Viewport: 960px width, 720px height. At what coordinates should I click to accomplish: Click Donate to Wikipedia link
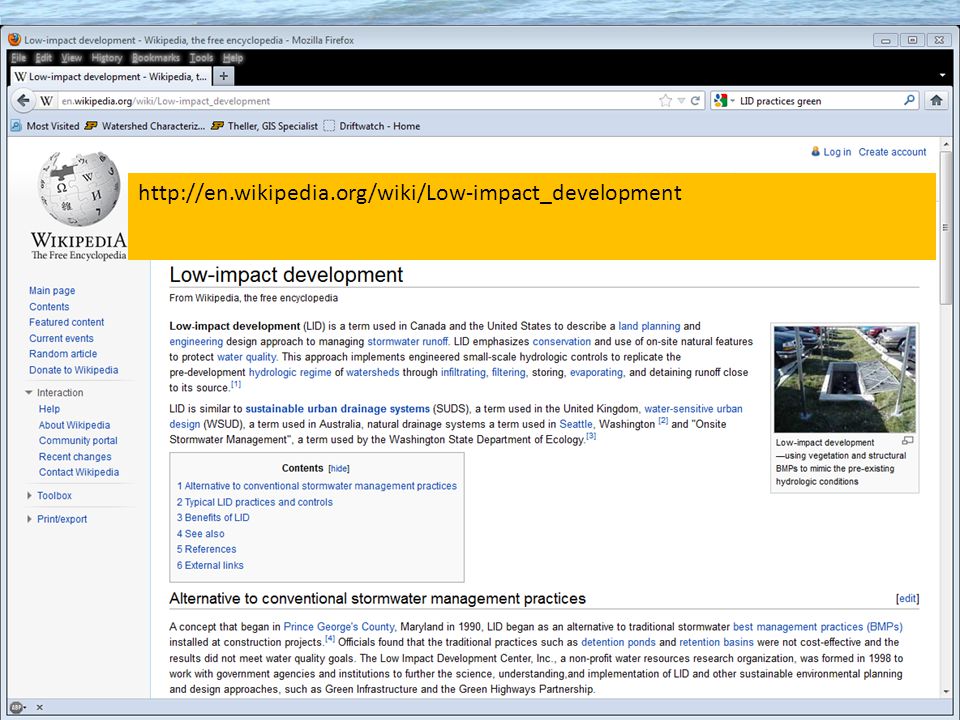(x=73, y=370)
